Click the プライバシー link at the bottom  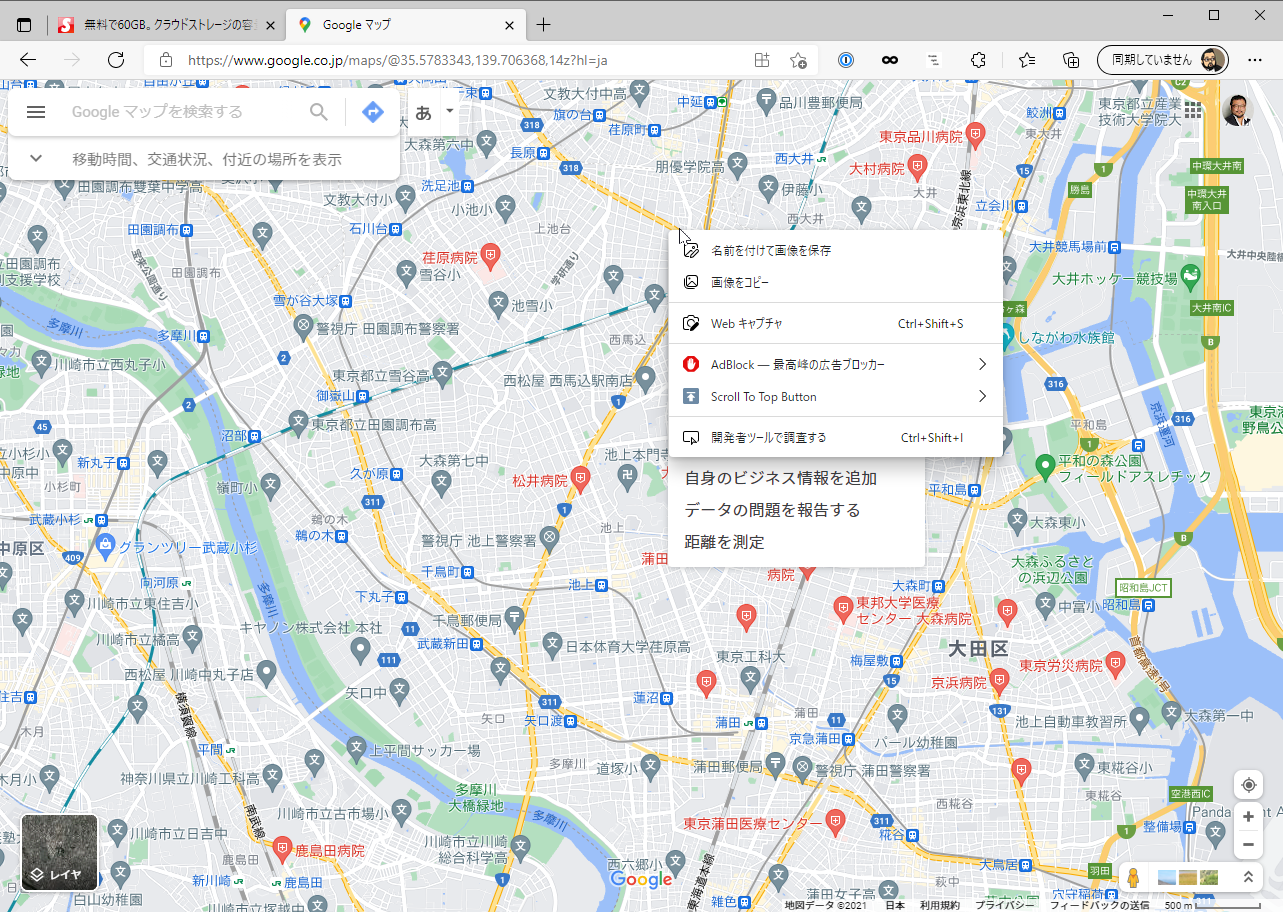pos(1004,905)
